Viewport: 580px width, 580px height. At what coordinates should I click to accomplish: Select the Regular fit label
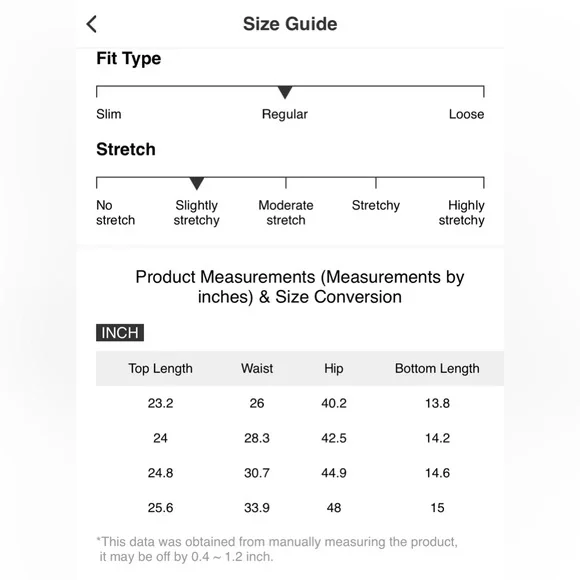click(x=285, y=114)
